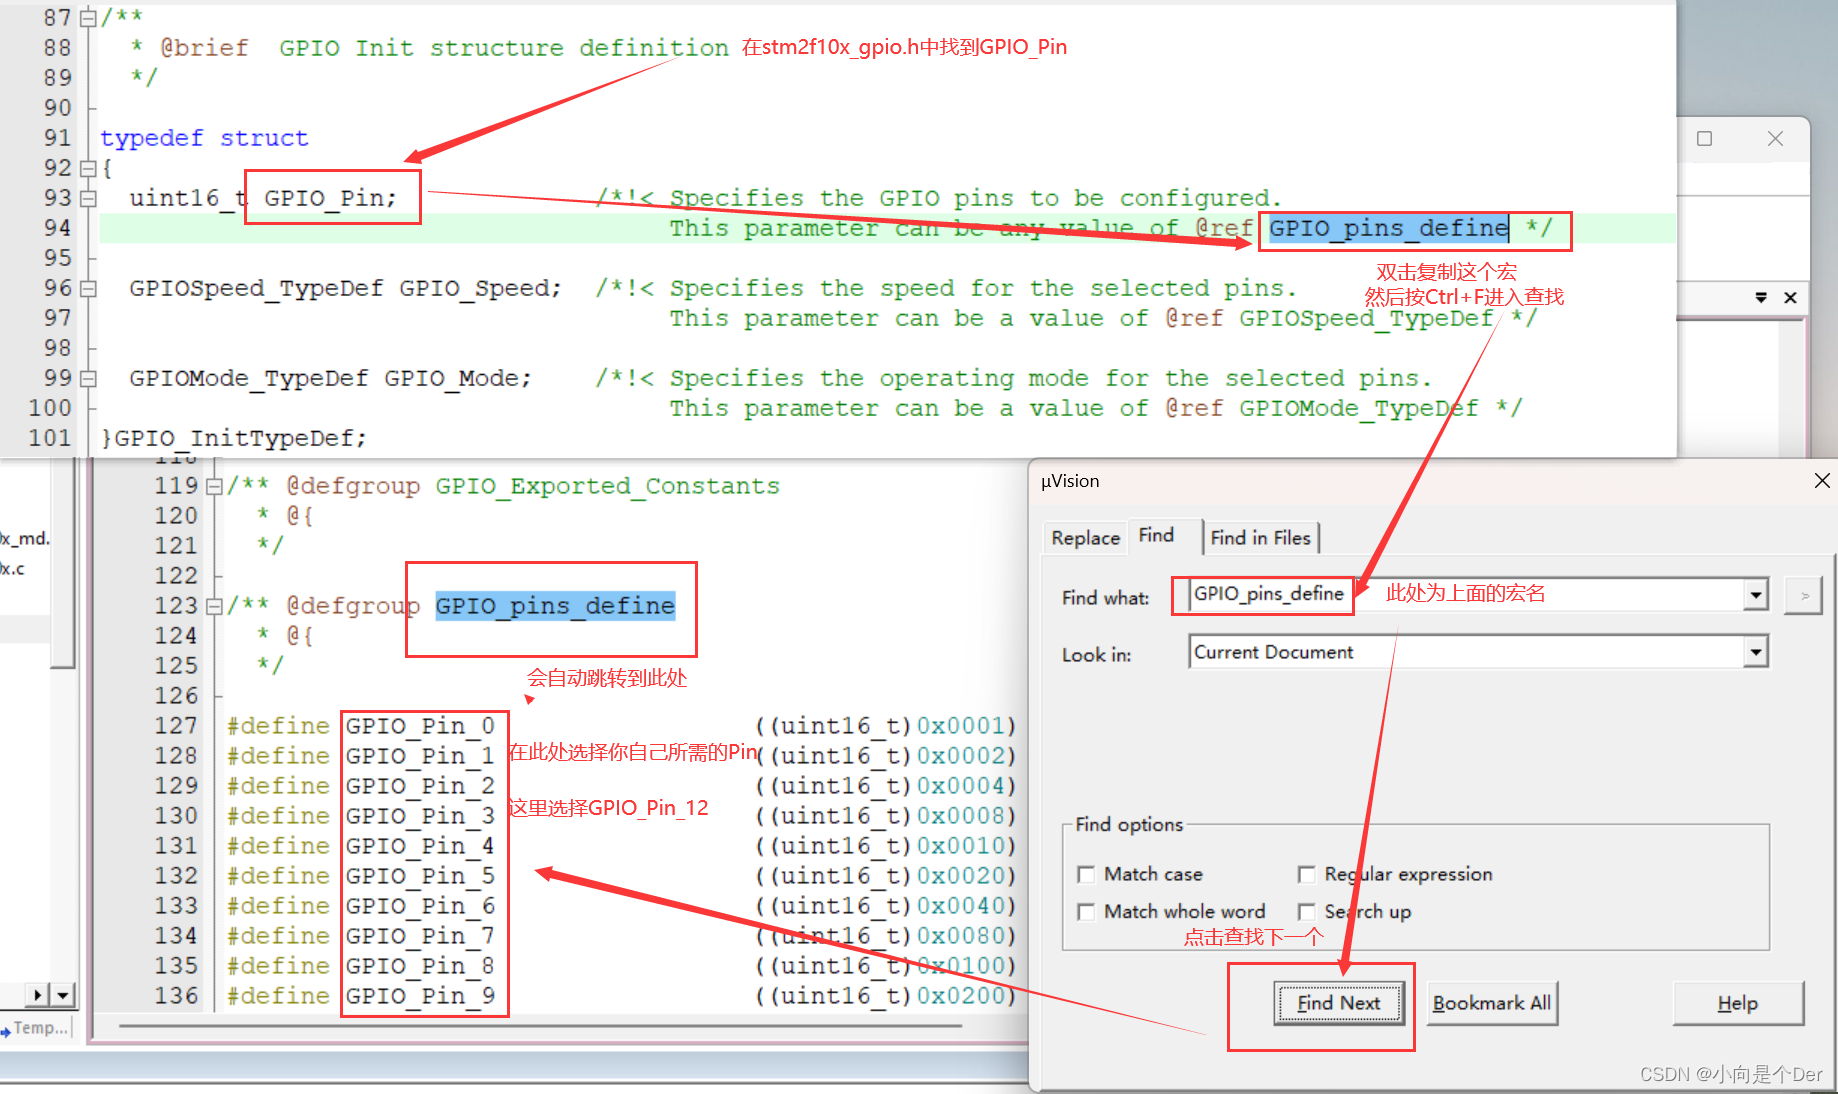The width and height of the screenshot is (1838, 1094).
Task: Expand the Find what dropdown arrow
Action: (1756, 594)
